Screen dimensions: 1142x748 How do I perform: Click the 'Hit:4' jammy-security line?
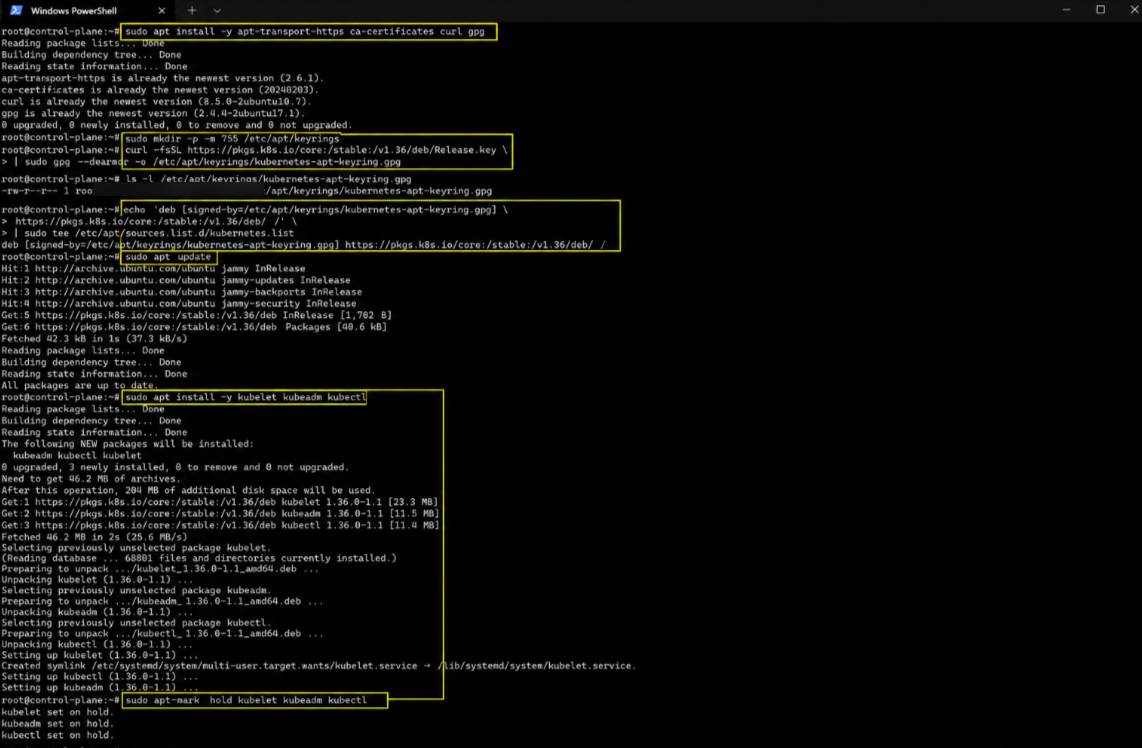coord(179,303)
